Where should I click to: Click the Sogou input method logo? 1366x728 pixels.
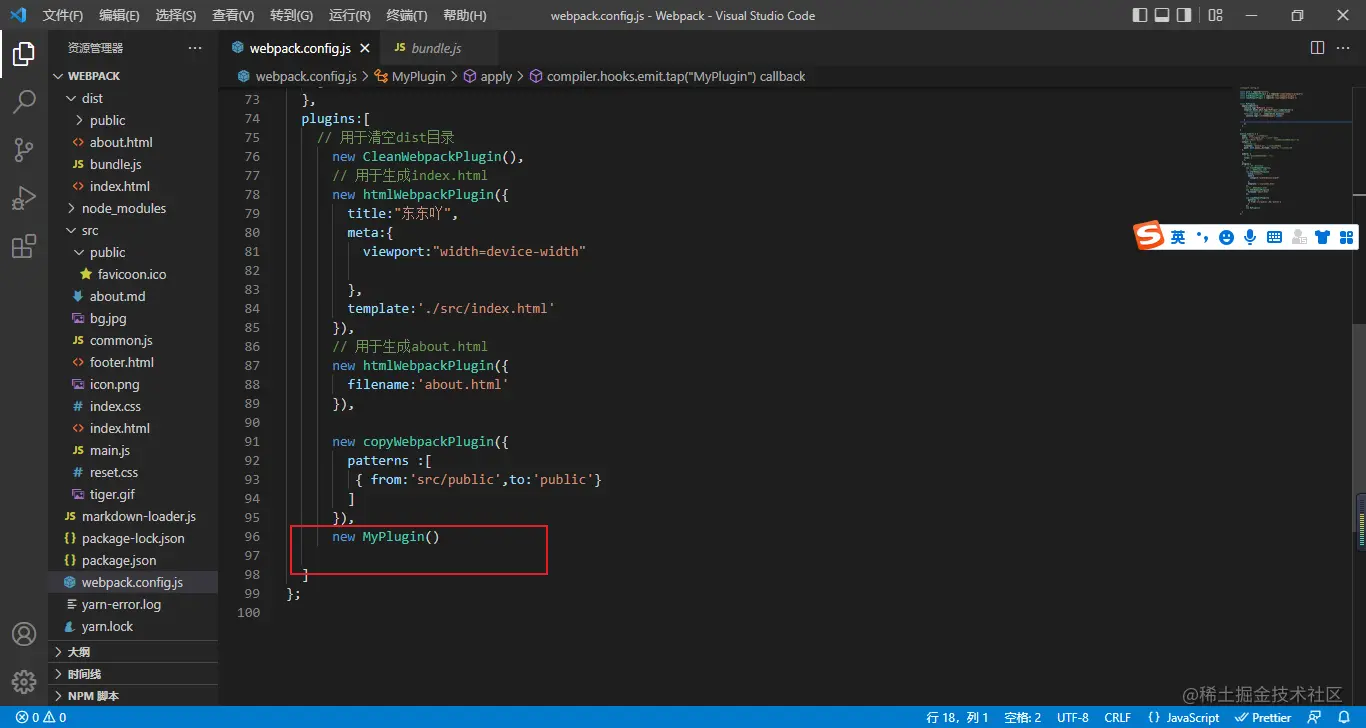pos(1149,236)
